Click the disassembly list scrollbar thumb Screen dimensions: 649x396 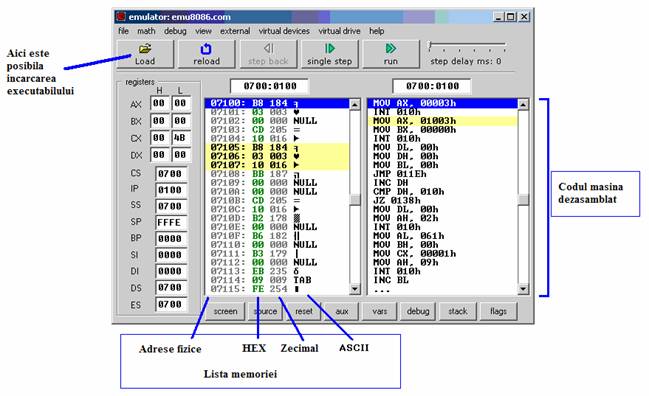pyautogui.click(x=523, y=200)
